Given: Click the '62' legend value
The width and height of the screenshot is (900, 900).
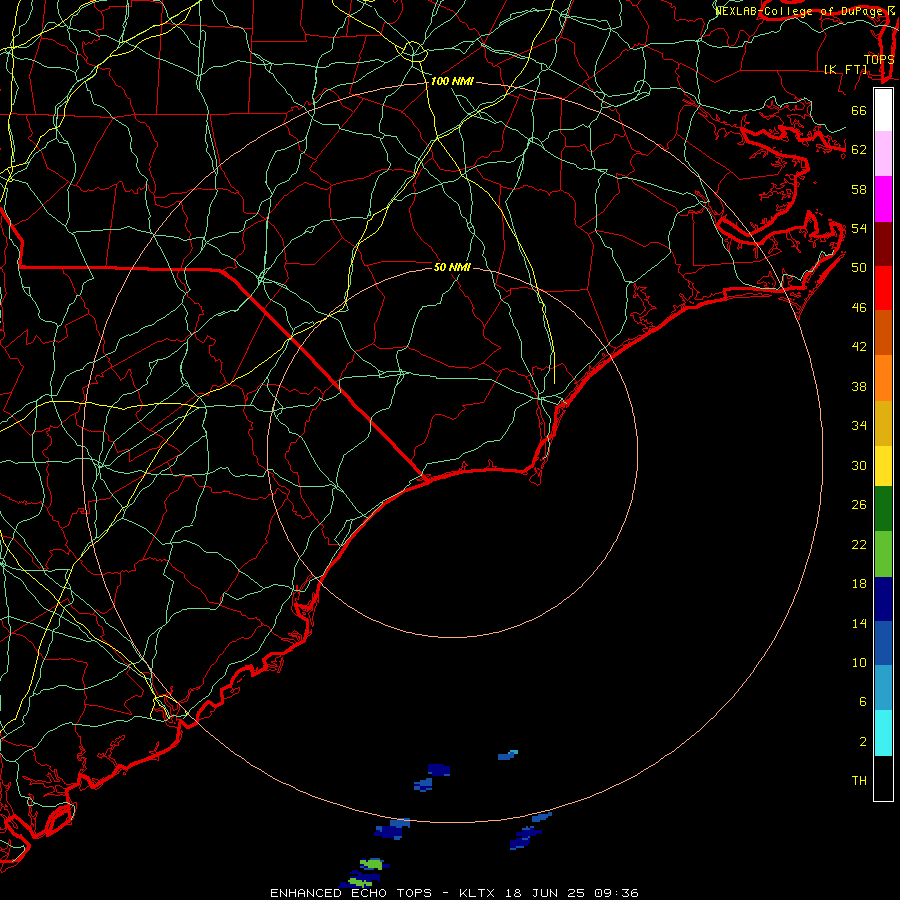Looking at the screenshot, I should point(859,150).
